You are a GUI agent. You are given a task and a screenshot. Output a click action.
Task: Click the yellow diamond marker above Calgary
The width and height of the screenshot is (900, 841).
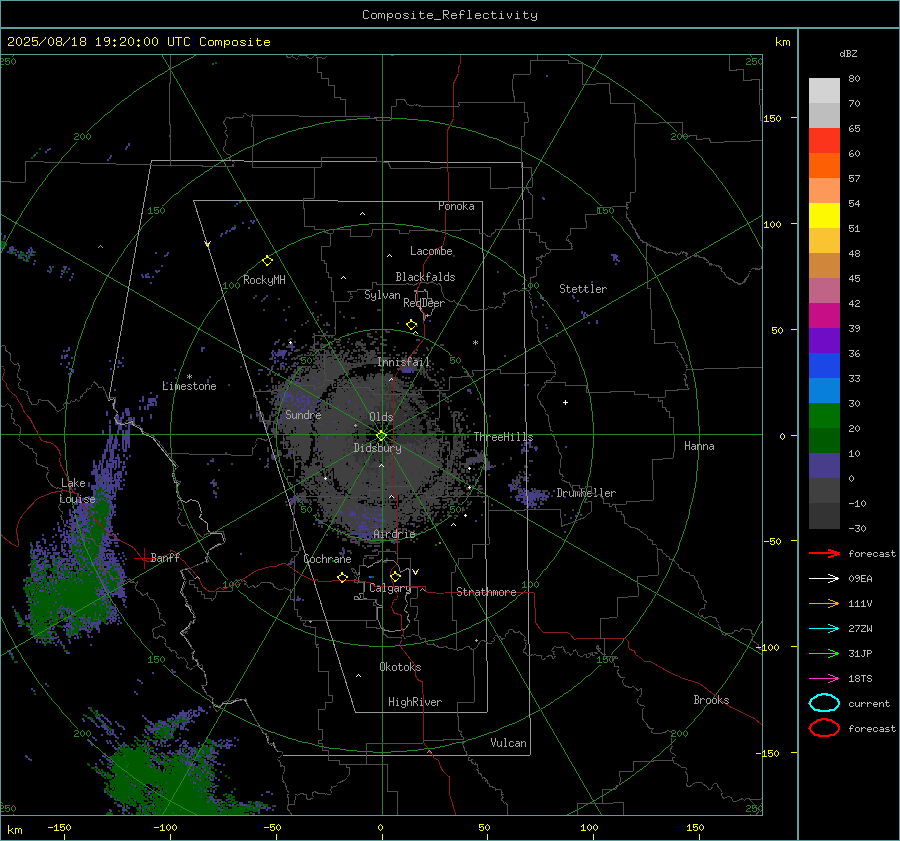pyautogui.click(x=395, y=576)
